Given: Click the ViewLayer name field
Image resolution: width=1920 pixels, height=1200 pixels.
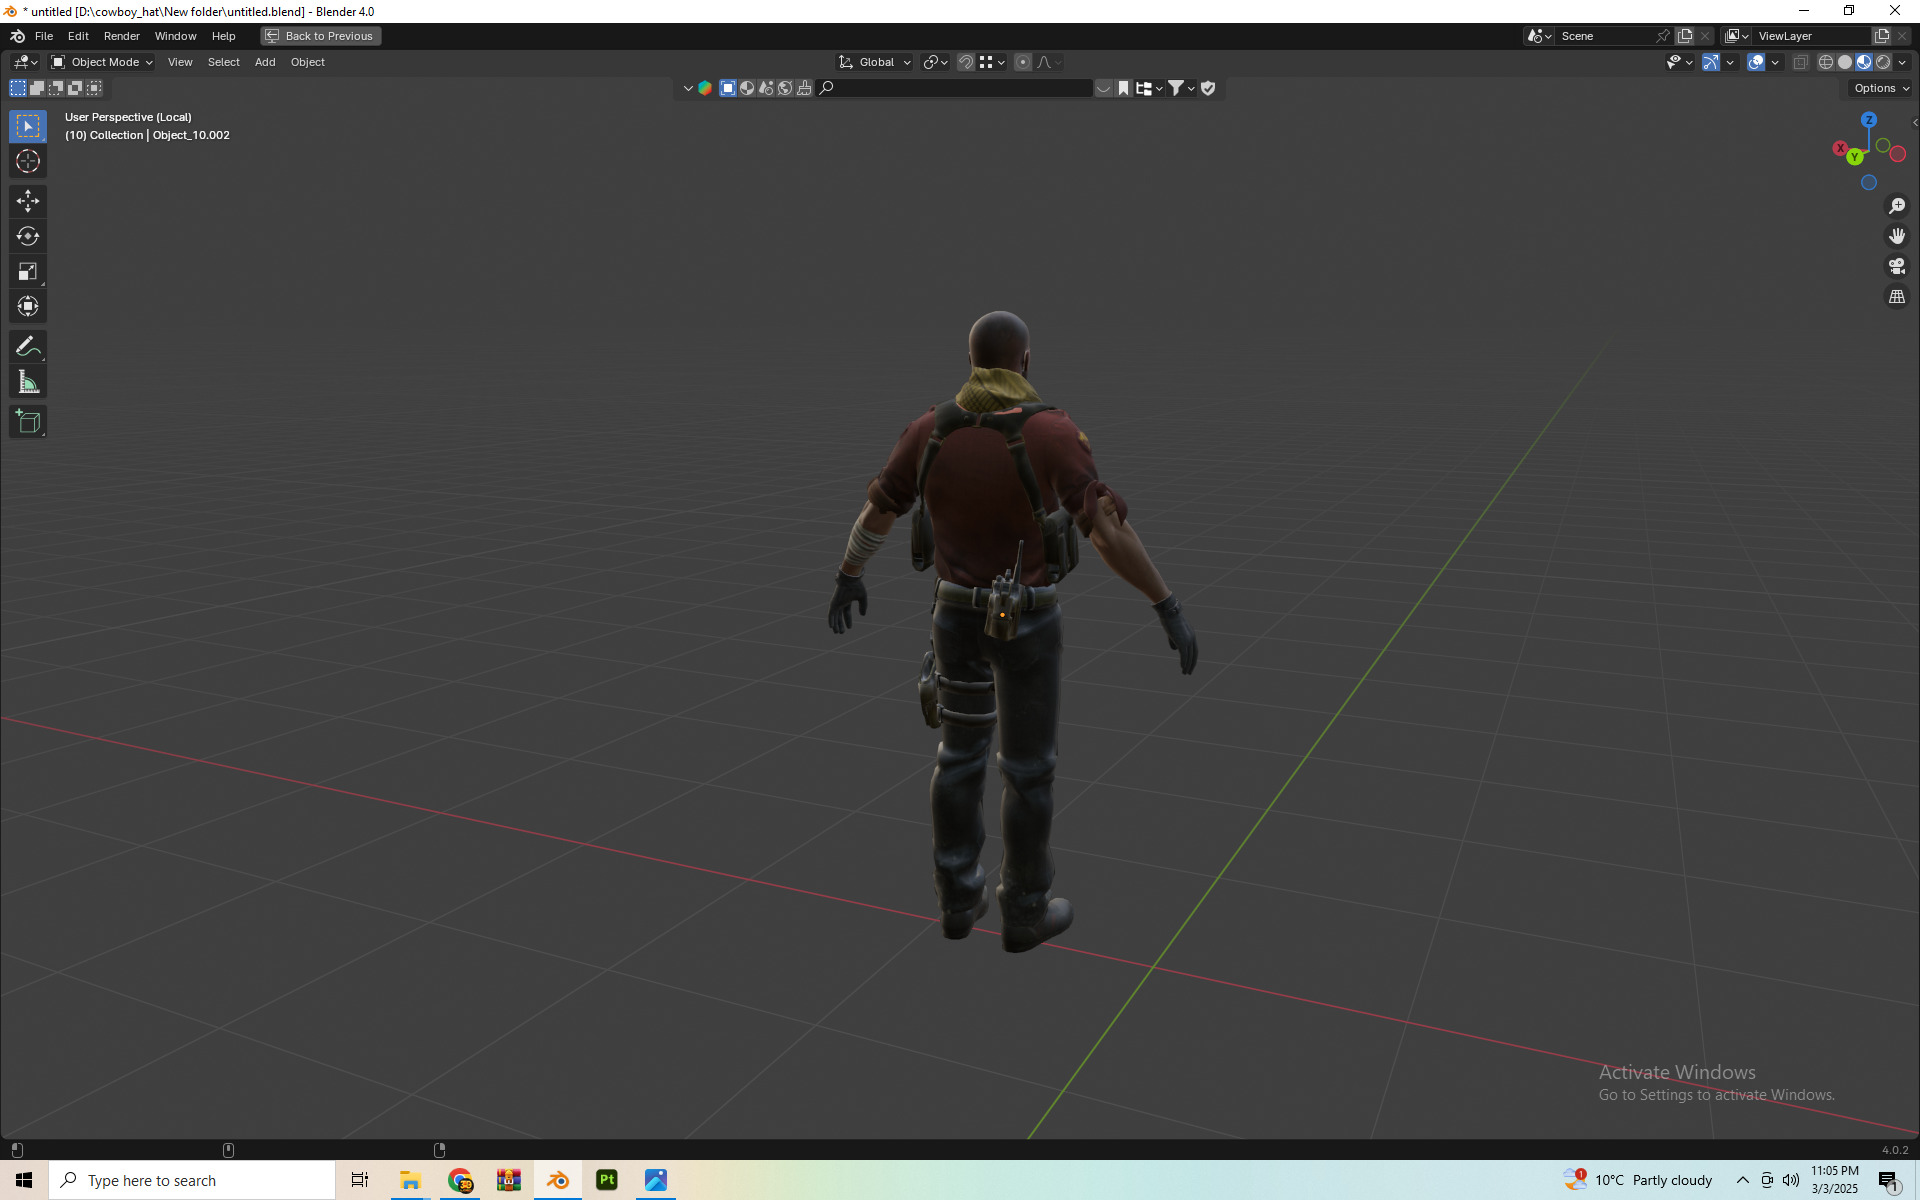Looking at the screenshot, I should tap(1812, 36).
